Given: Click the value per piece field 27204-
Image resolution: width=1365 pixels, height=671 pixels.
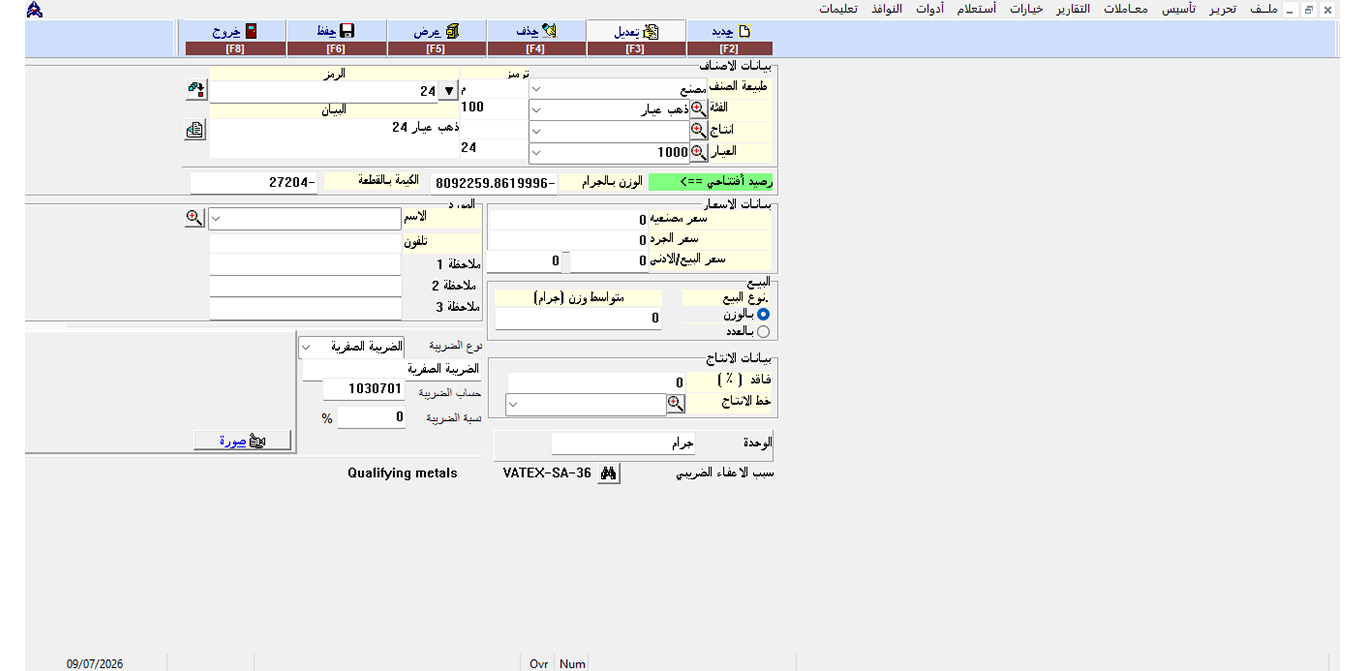Looking at the screenshot, I should 254,183.
